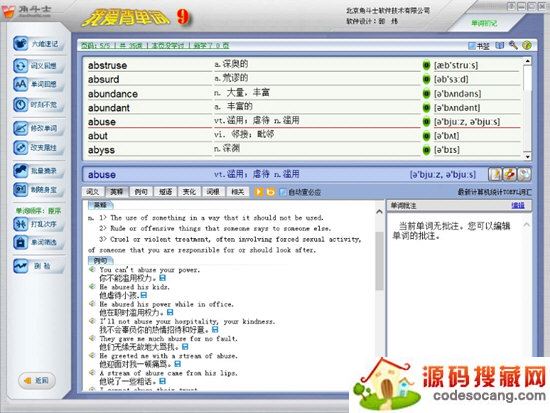Click the page status link at top

pos(155,46)
